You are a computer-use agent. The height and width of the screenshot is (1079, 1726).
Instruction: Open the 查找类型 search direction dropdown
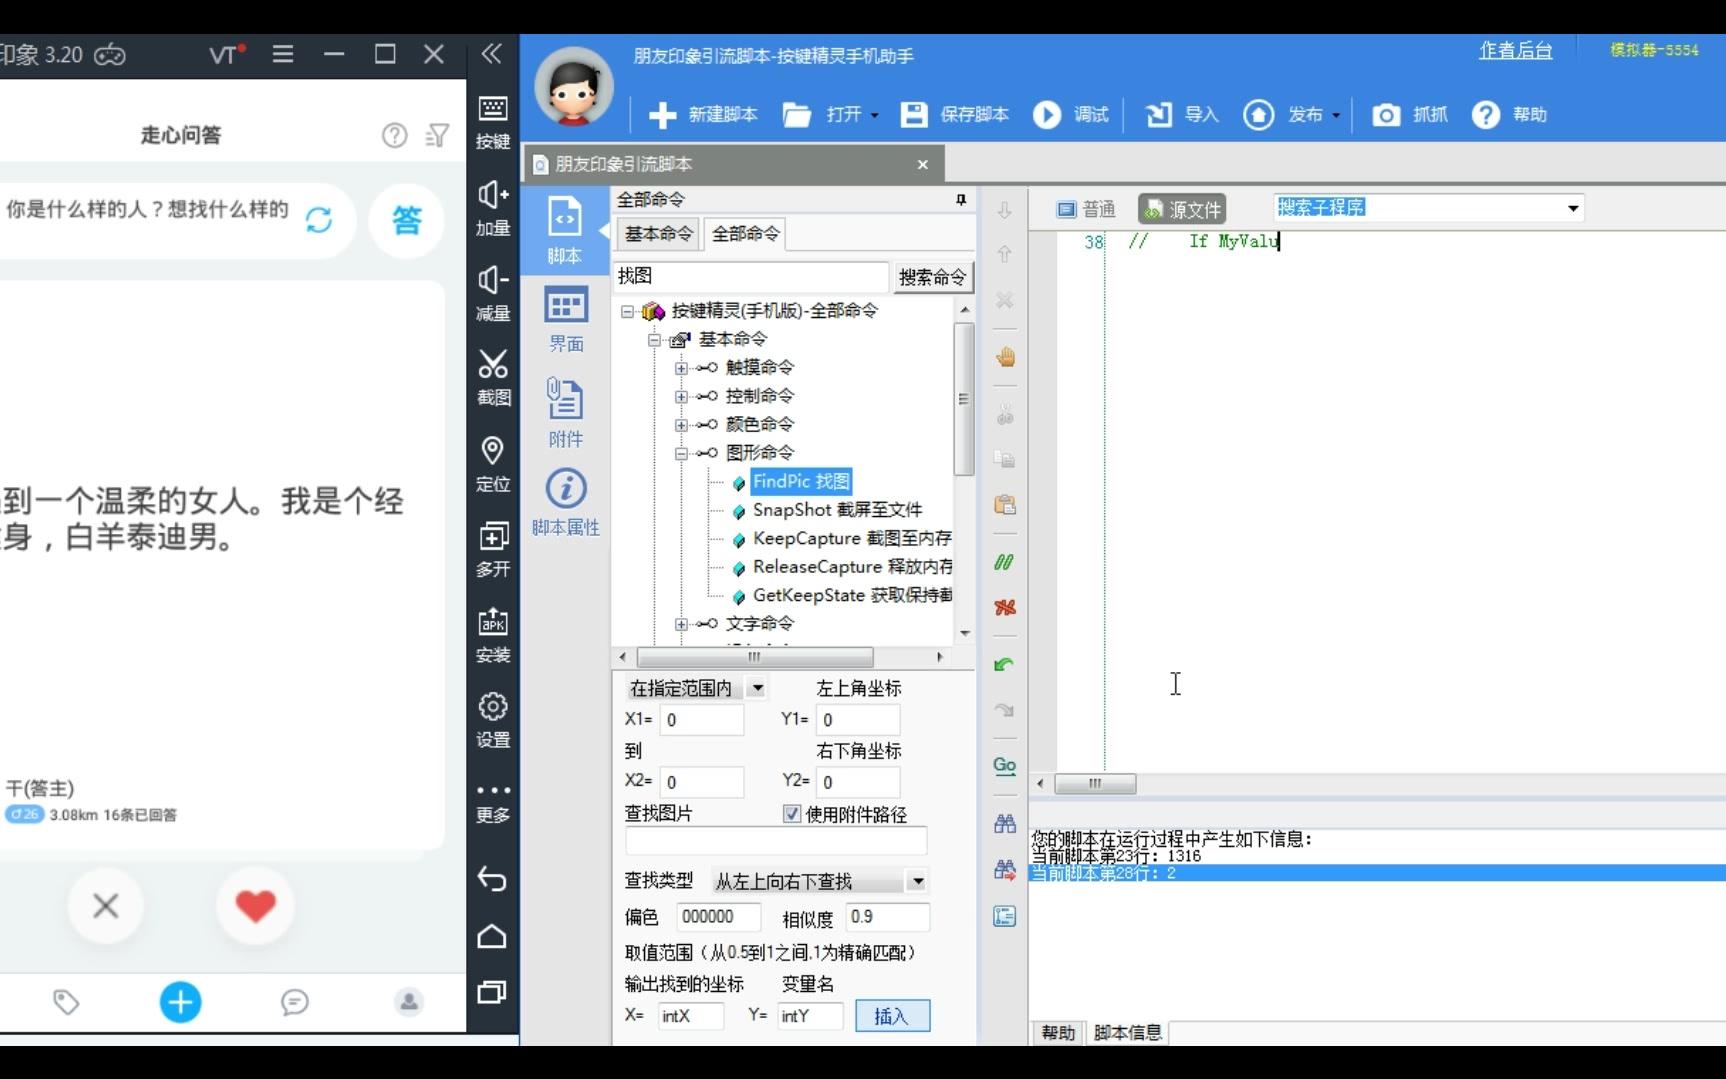[917, 881]
